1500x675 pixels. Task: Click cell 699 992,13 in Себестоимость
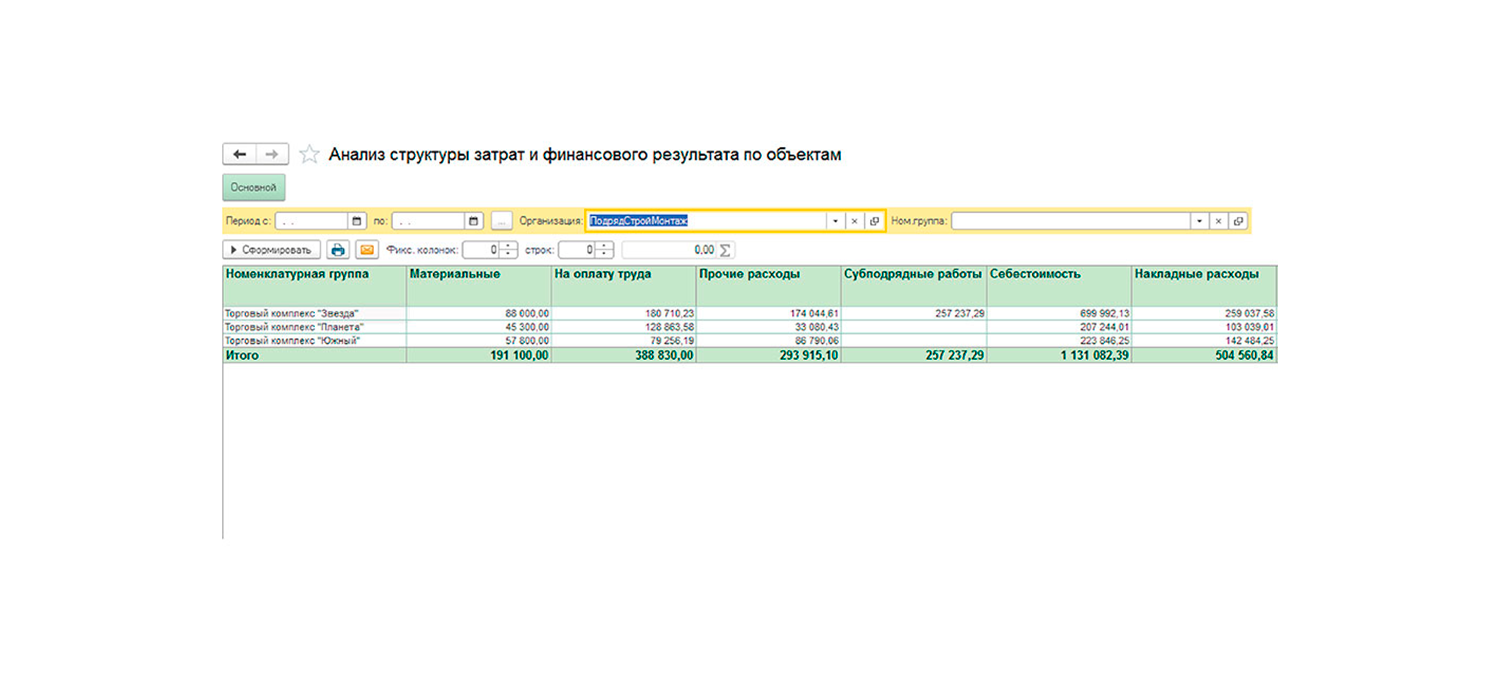point(1059,313)
